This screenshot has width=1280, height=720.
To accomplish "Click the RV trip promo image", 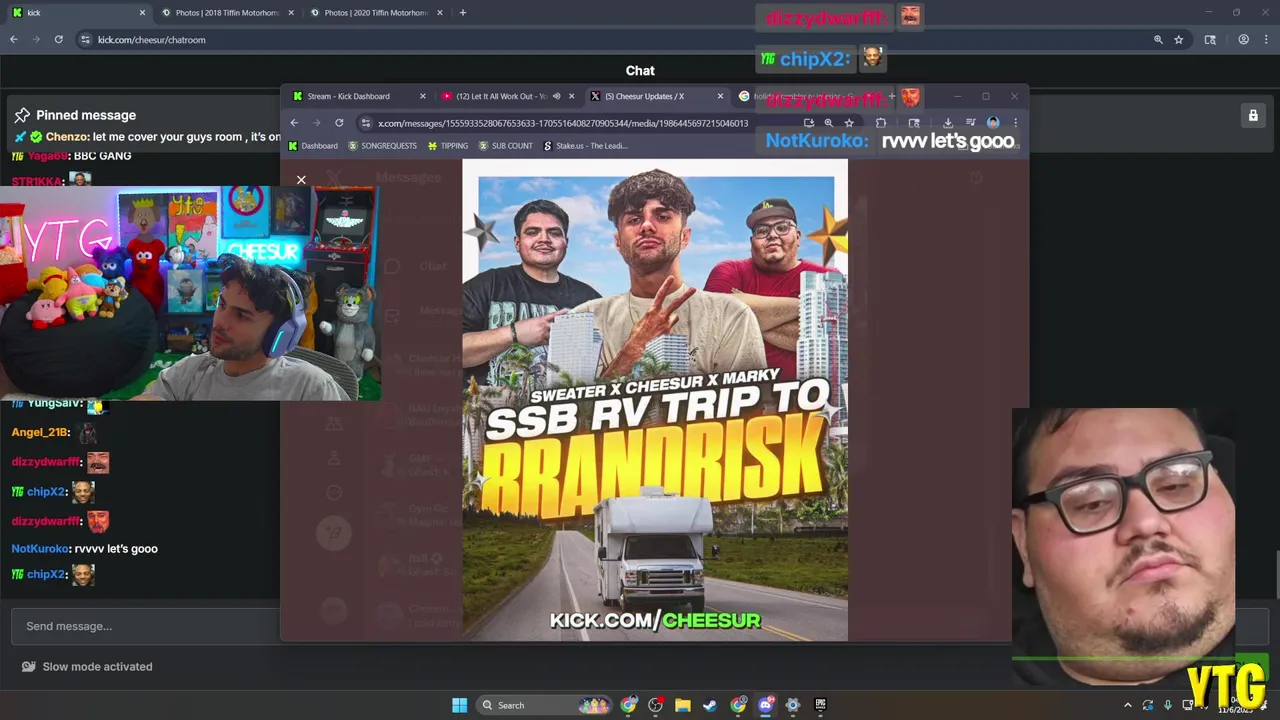I will [655, 400].
